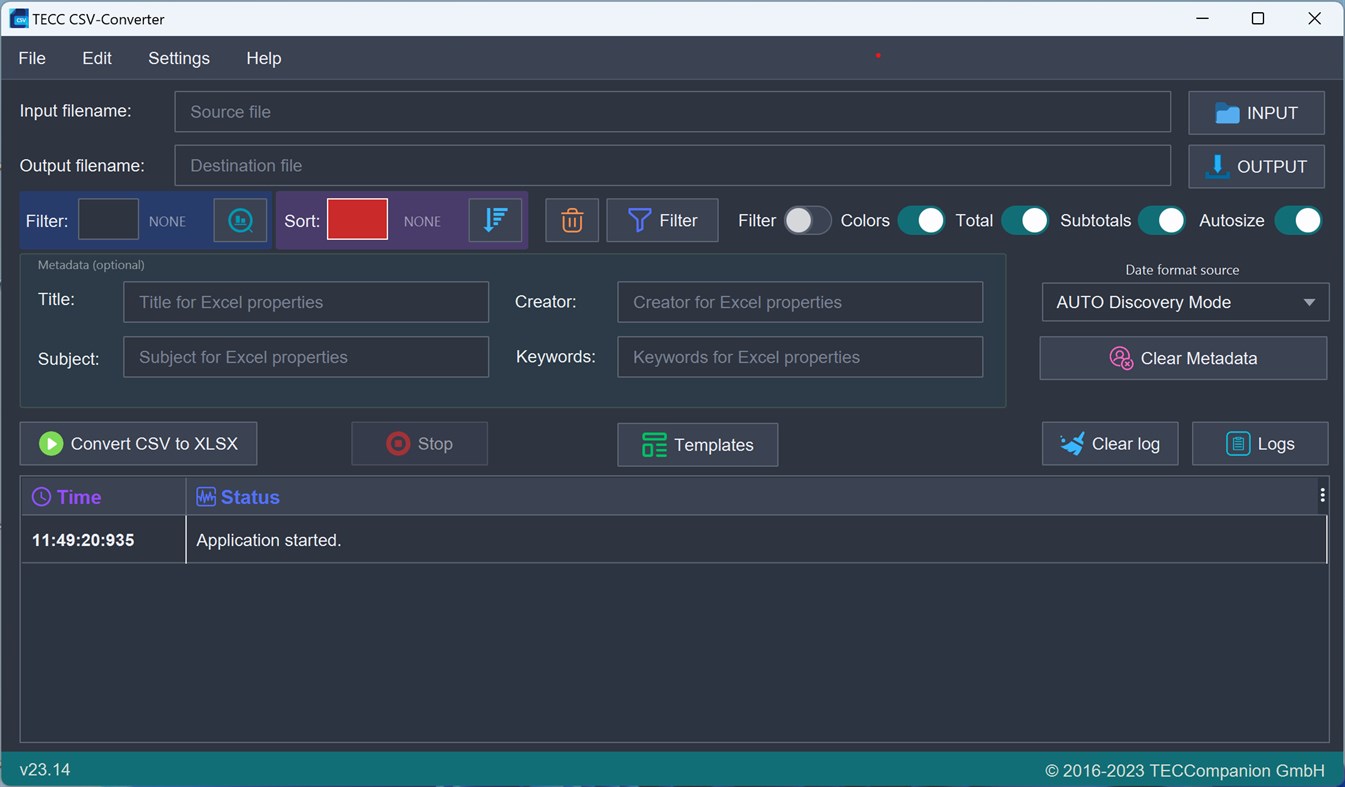Pick the red Sort color swatch
The image size is (1345, 787).
(357, 219)
